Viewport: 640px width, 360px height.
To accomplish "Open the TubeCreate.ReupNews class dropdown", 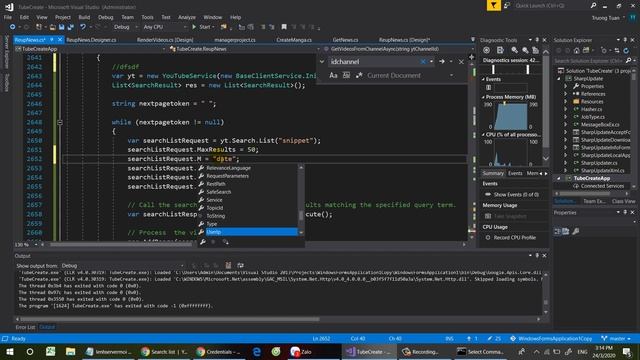I will pos(318,49).
